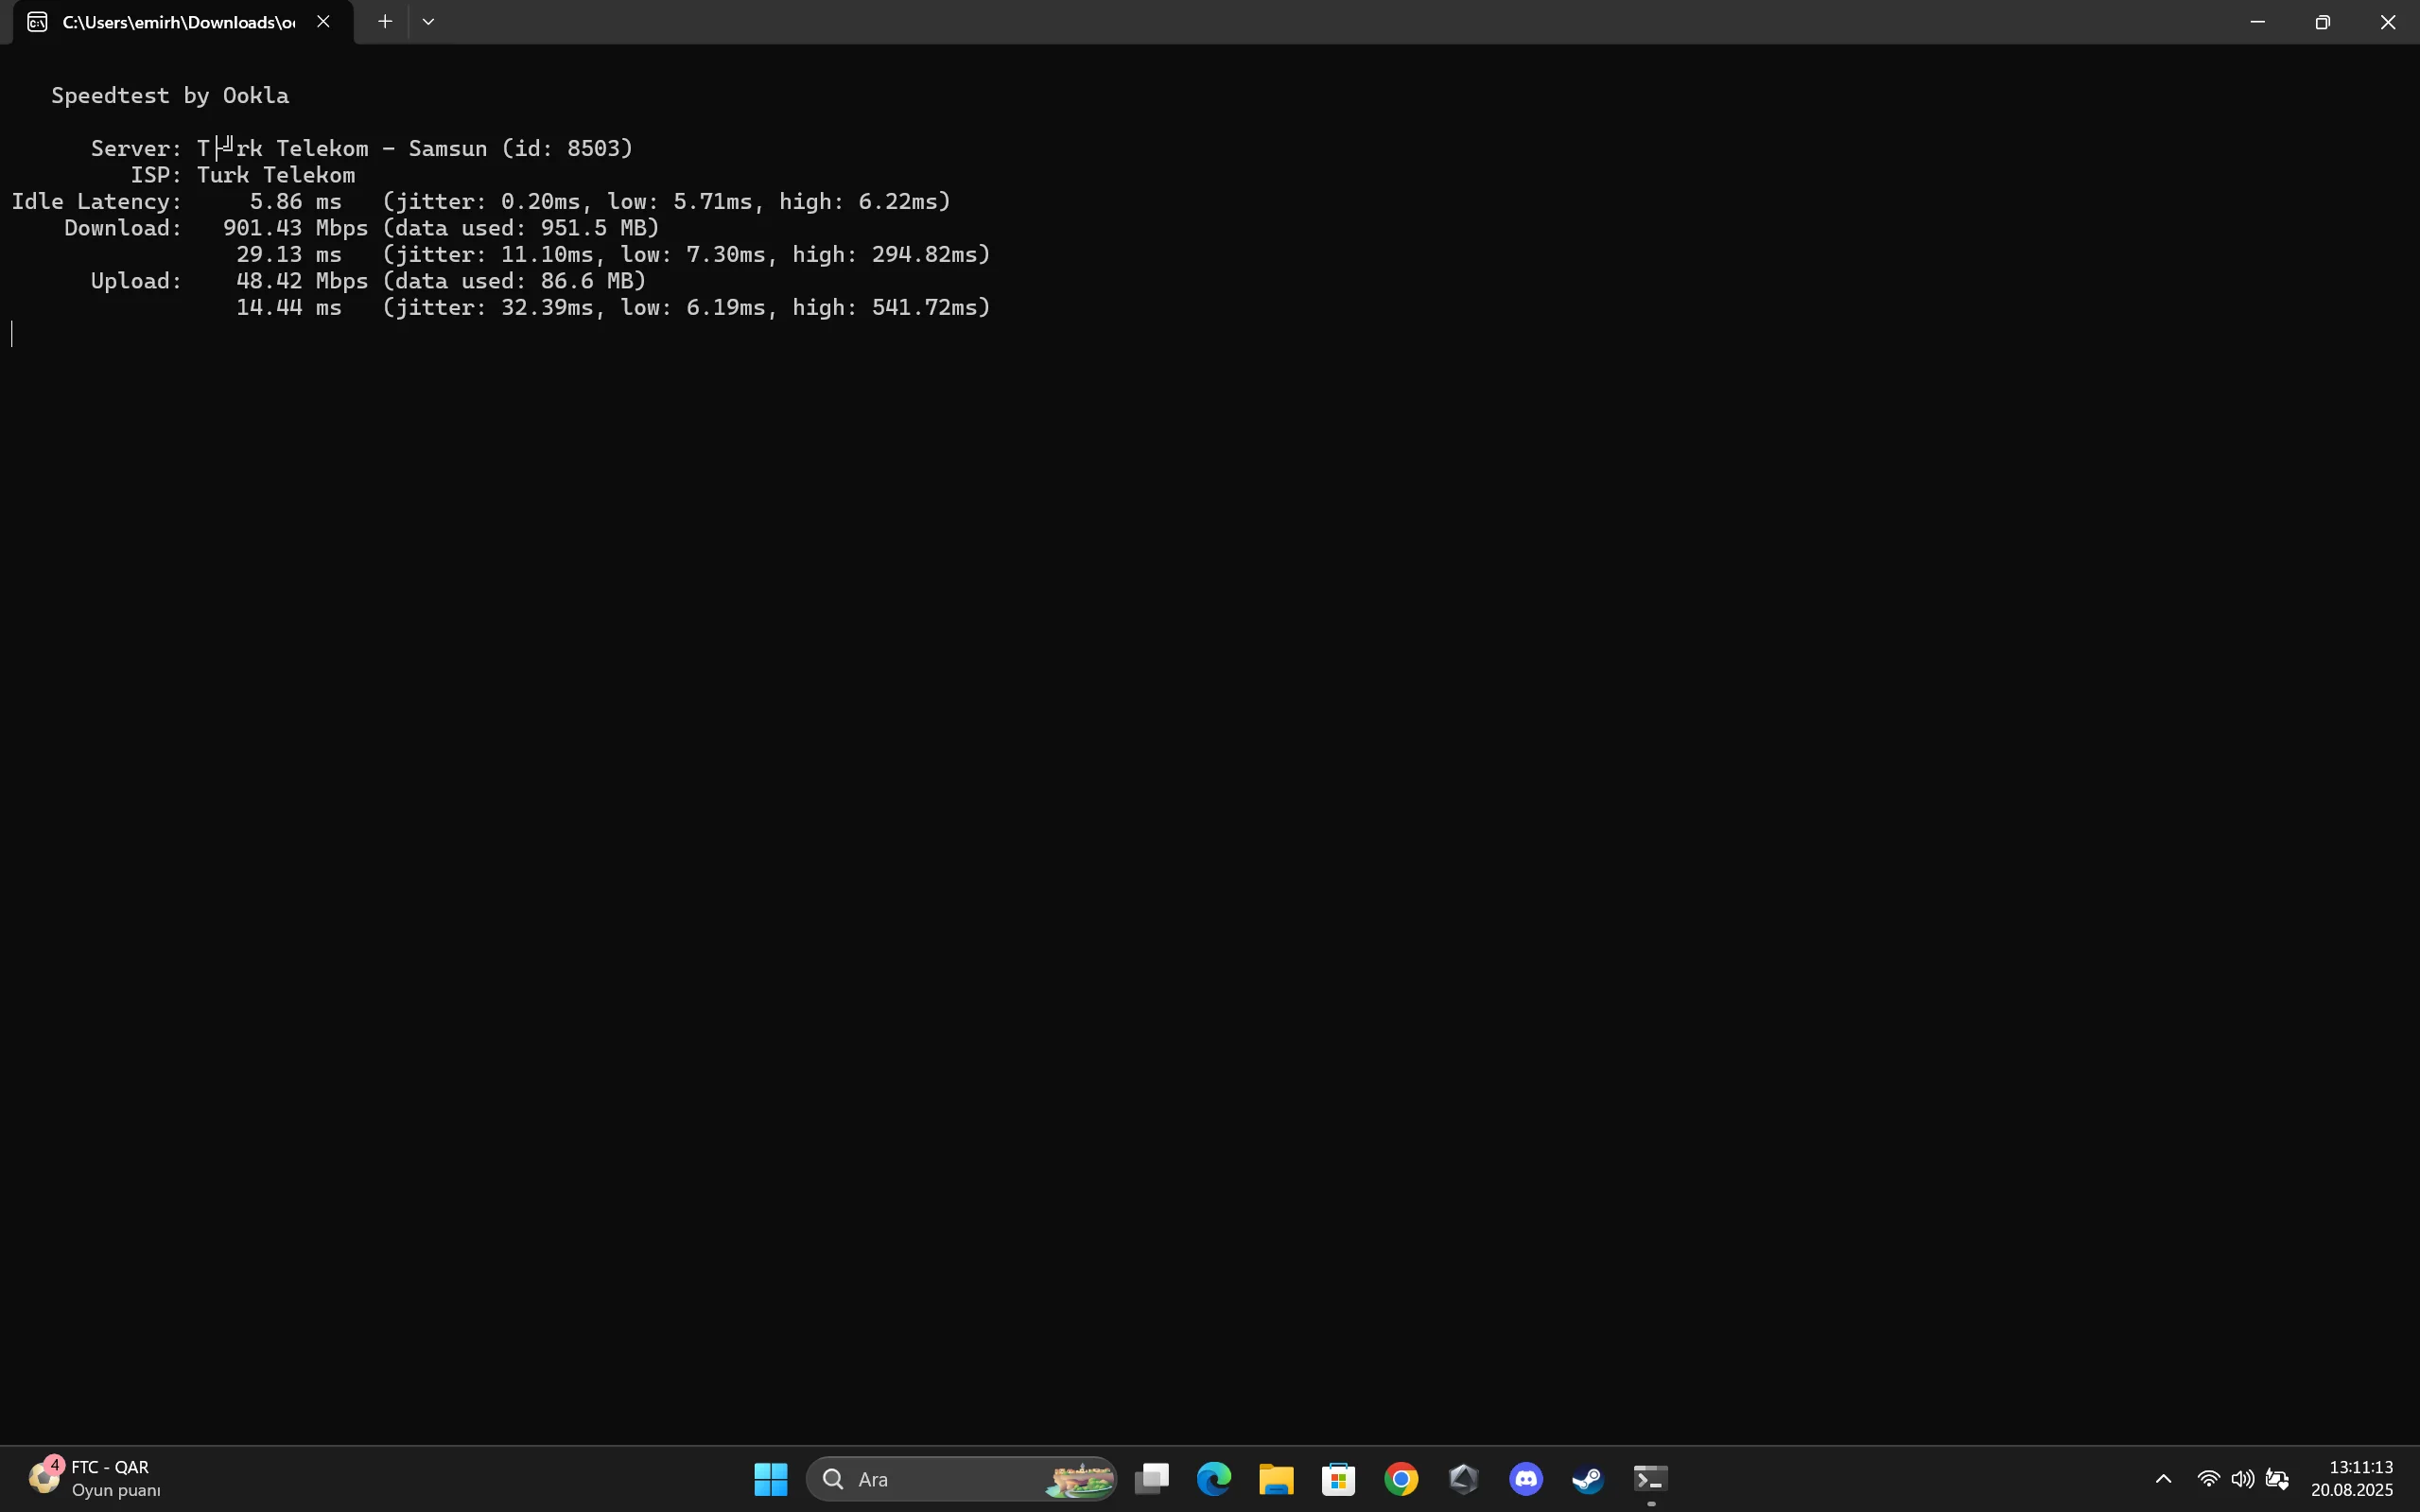Image resolution: width=2420 pixels, height=1512 pixels.
Task: Open the Windows Start menu
Action: click(770, 1479)
